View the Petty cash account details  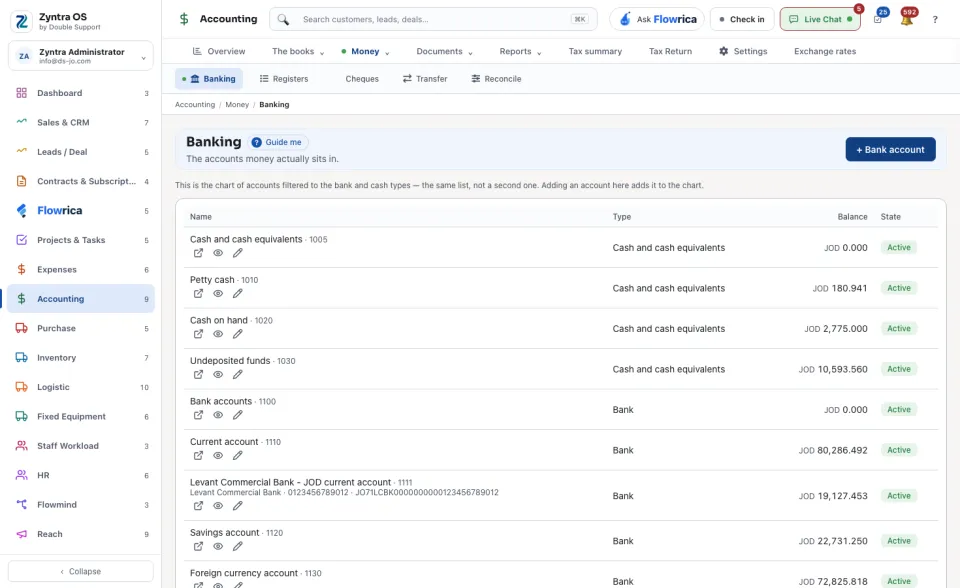(x=218, y=293)
